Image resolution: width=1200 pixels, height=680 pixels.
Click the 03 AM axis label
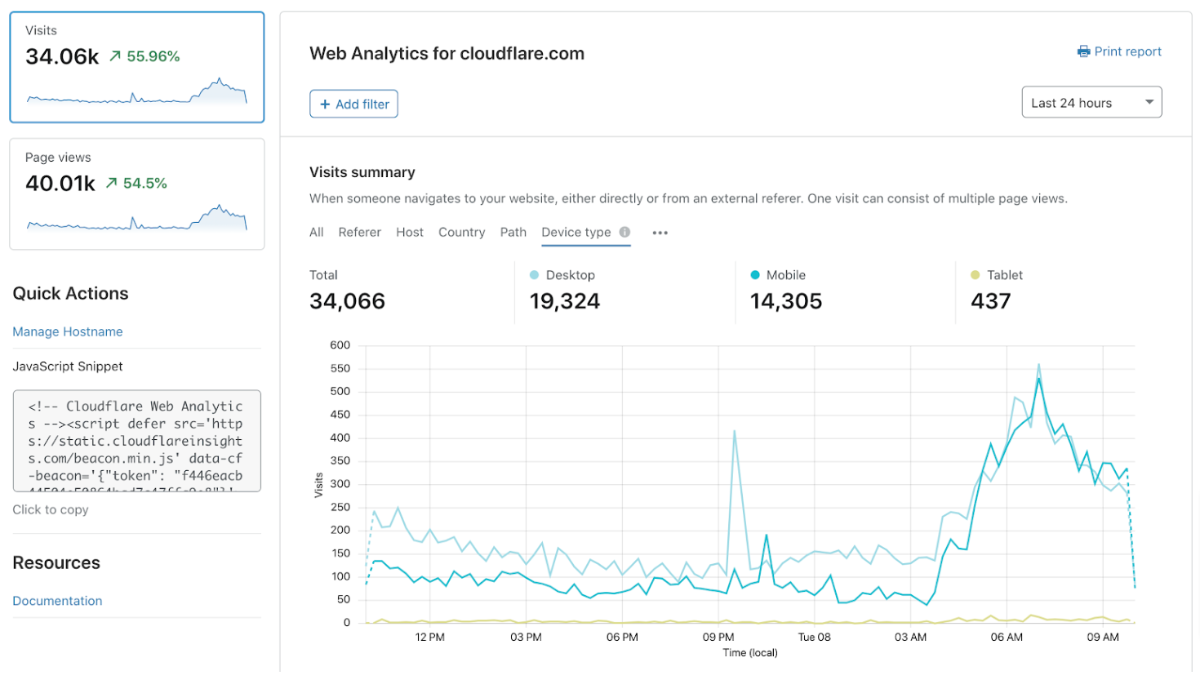tap(911, 637)
